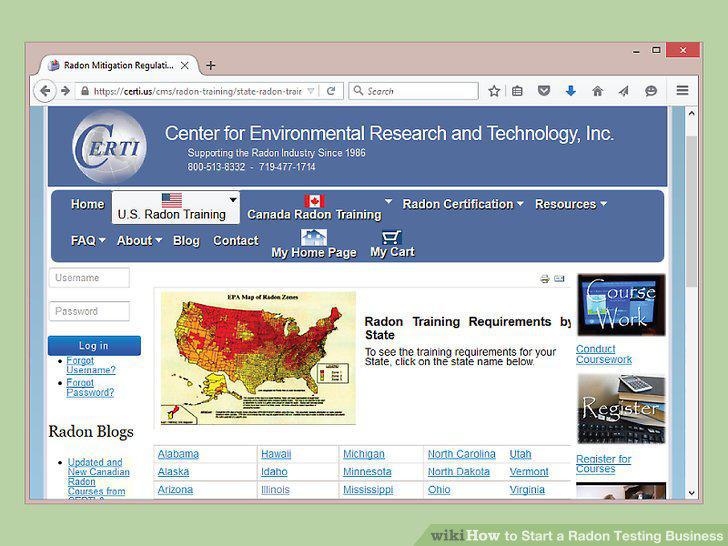
Task: Click into the Password field
Action: coord(89,311)
